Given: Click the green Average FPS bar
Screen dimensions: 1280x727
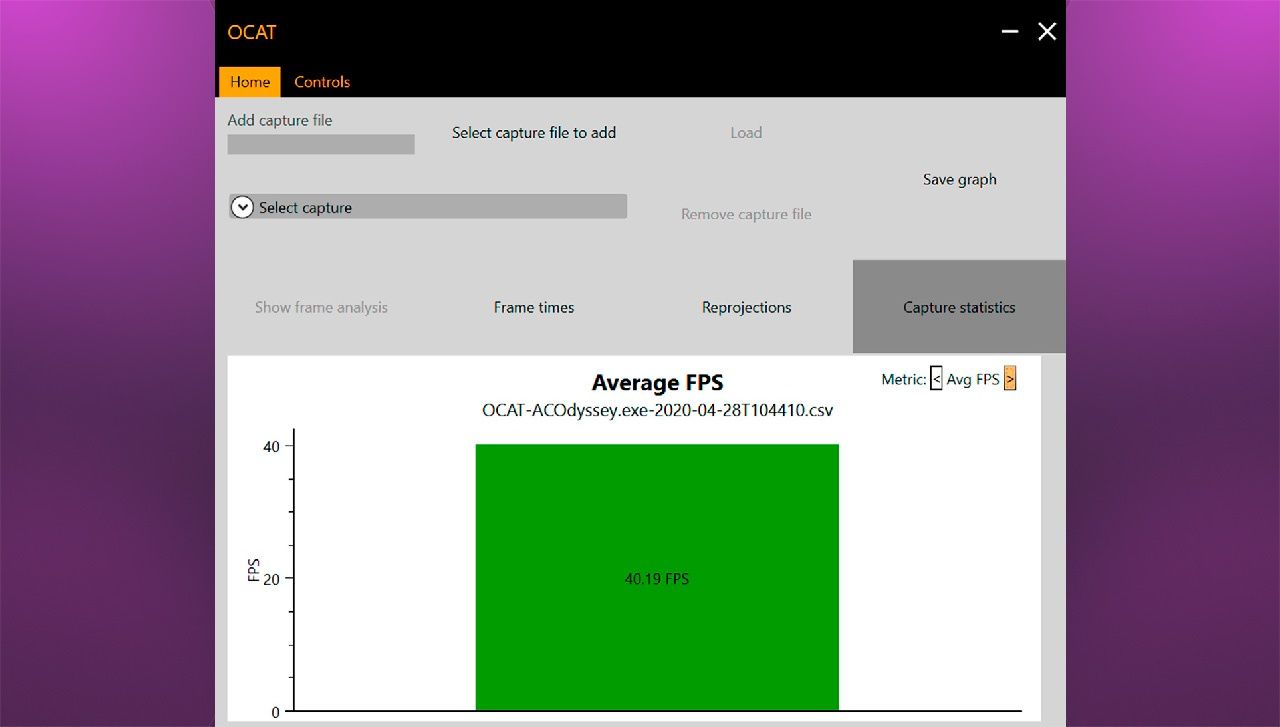Looking at the screenshot, I should tap(657, 500).
